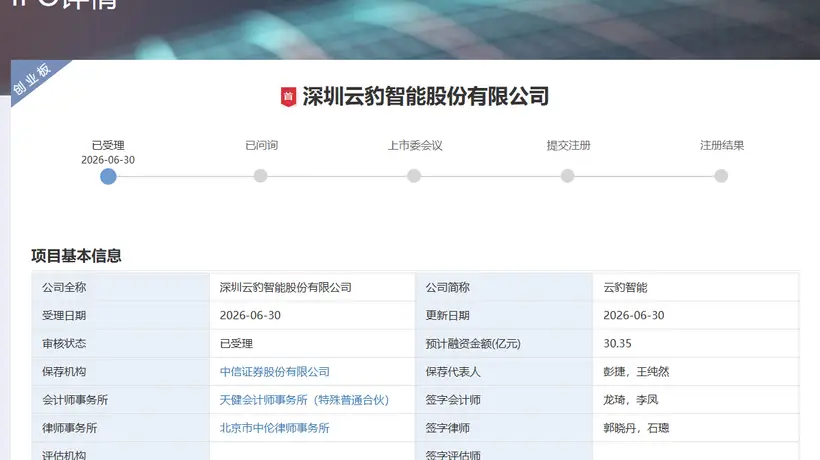Screen dimensions: 820x460
Task: Click the 注册结果 stage label text
Action: click(722, 145)
